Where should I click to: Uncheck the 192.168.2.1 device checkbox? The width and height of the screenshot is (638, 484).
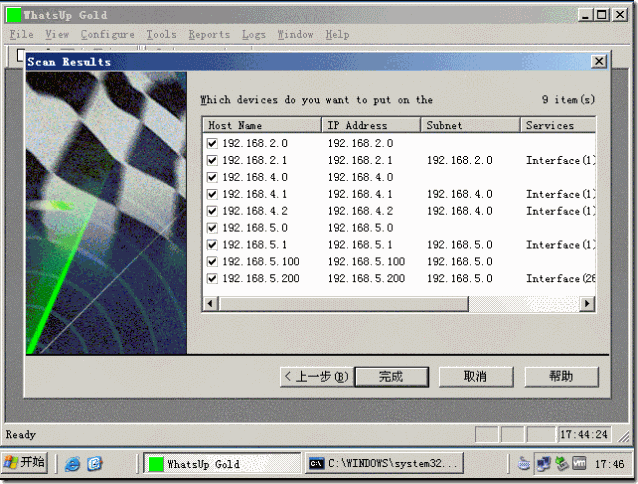212,160
